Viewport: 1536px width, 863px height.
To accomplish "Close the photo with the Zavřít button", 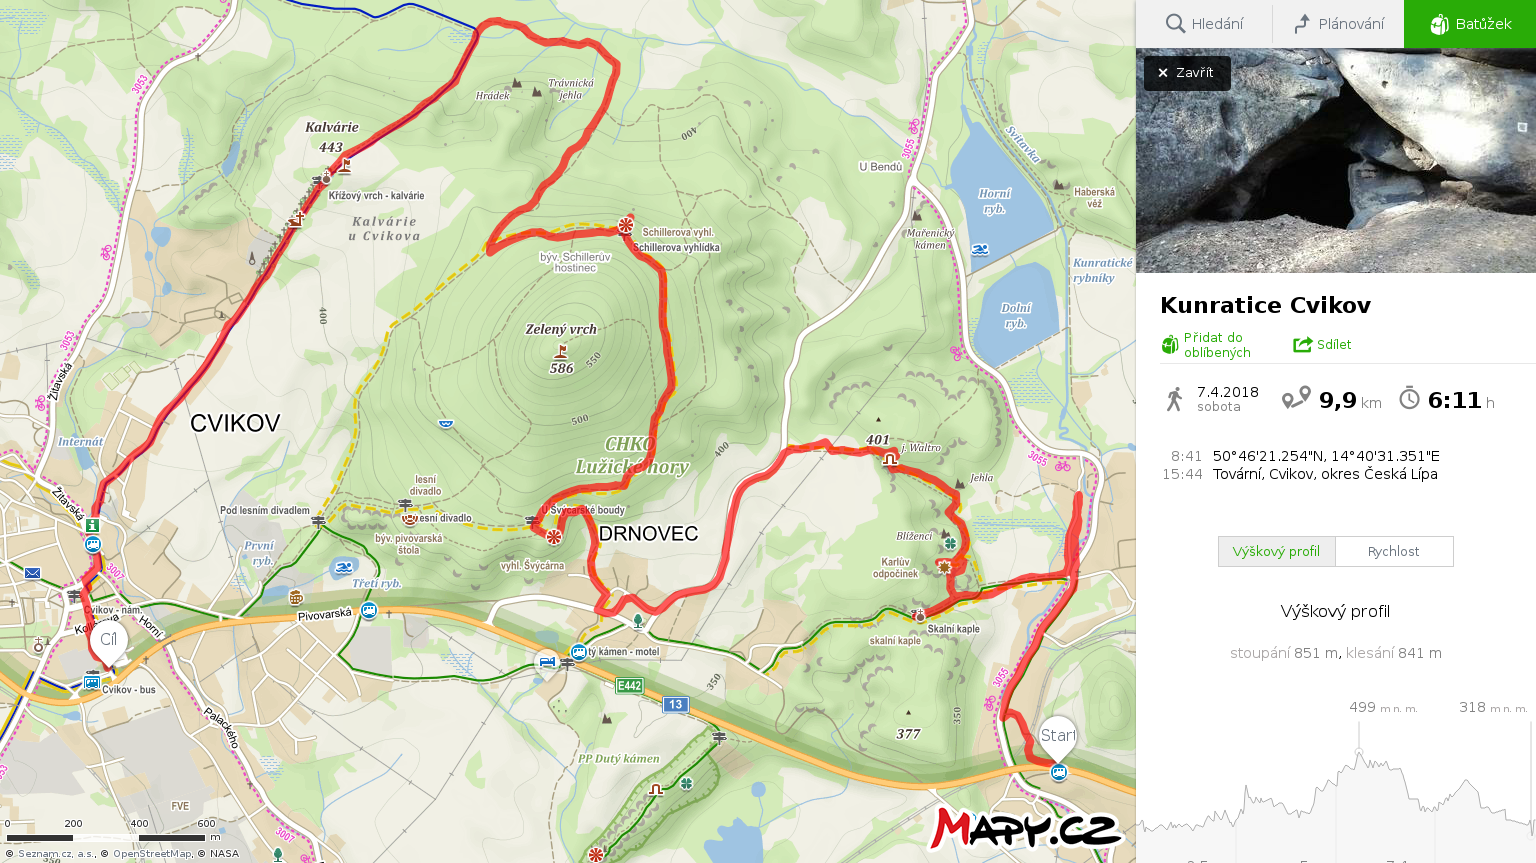I will (x=1187, y=73).
